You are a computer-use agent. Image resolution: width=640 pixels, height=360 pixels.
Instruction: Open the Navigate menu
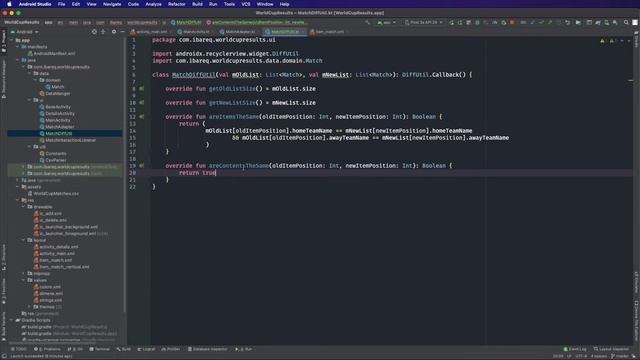[112, 4]
